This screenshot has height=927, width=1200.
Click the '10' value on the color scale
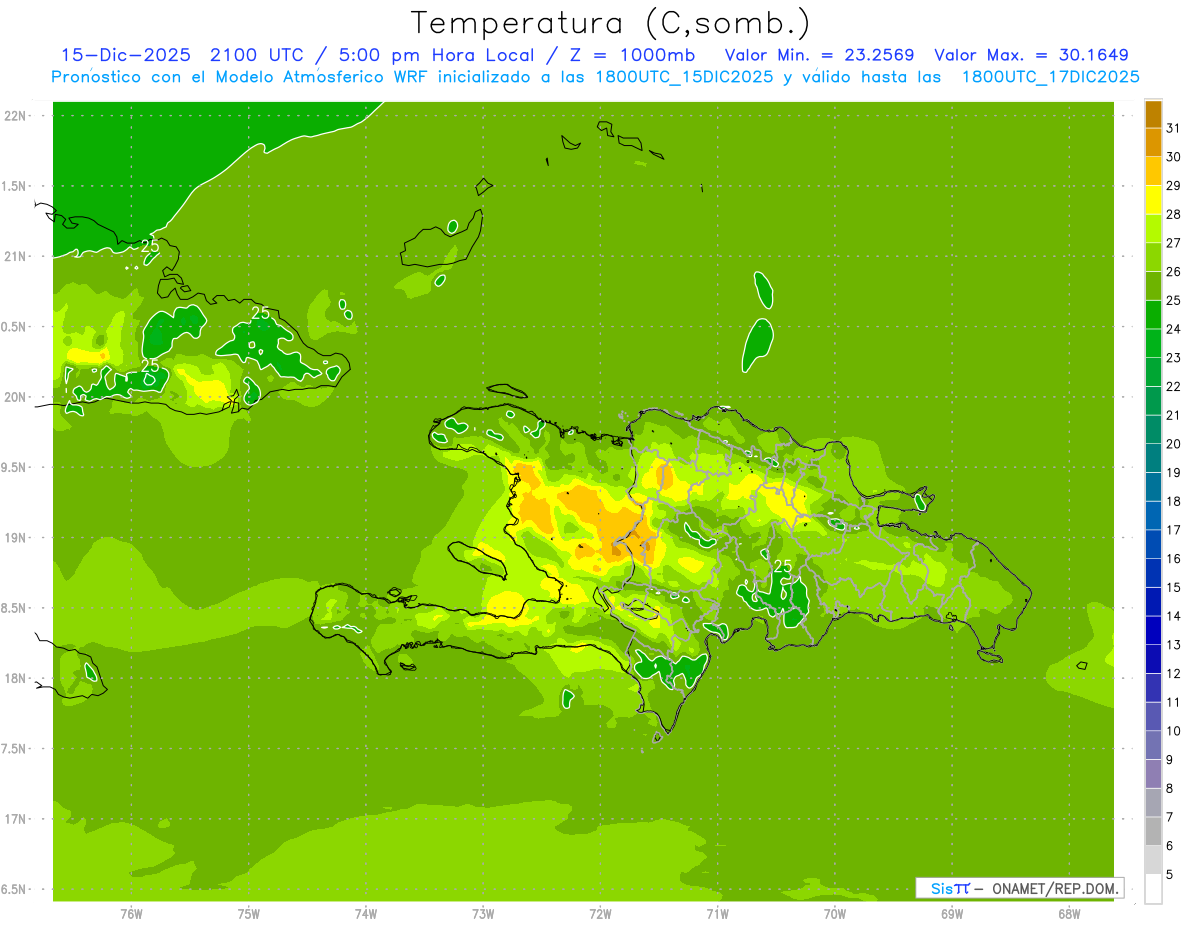click(x=1174, y=730)
